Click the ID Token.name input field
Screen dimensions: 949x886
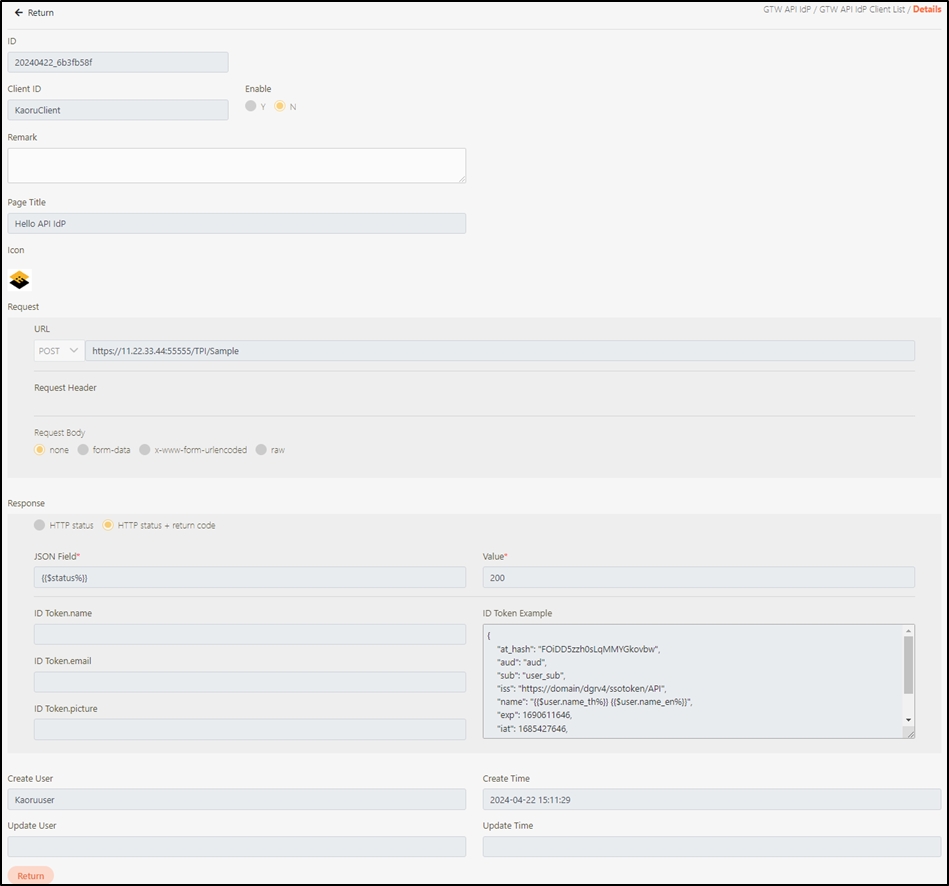point(249,634)
